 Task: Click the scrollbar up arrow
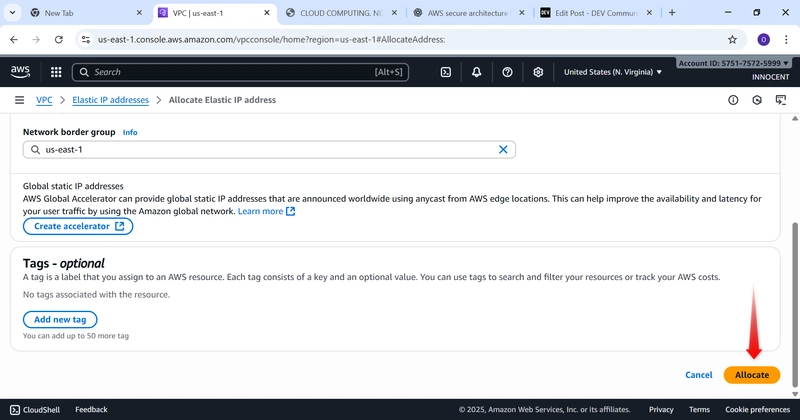[794, 118]
